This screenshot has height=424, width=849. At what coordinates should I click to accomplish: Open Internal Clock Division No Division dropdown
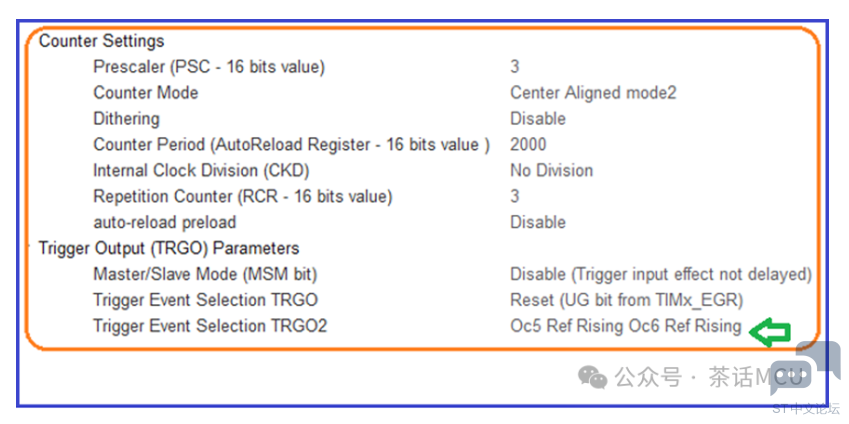tap(551, 171)
